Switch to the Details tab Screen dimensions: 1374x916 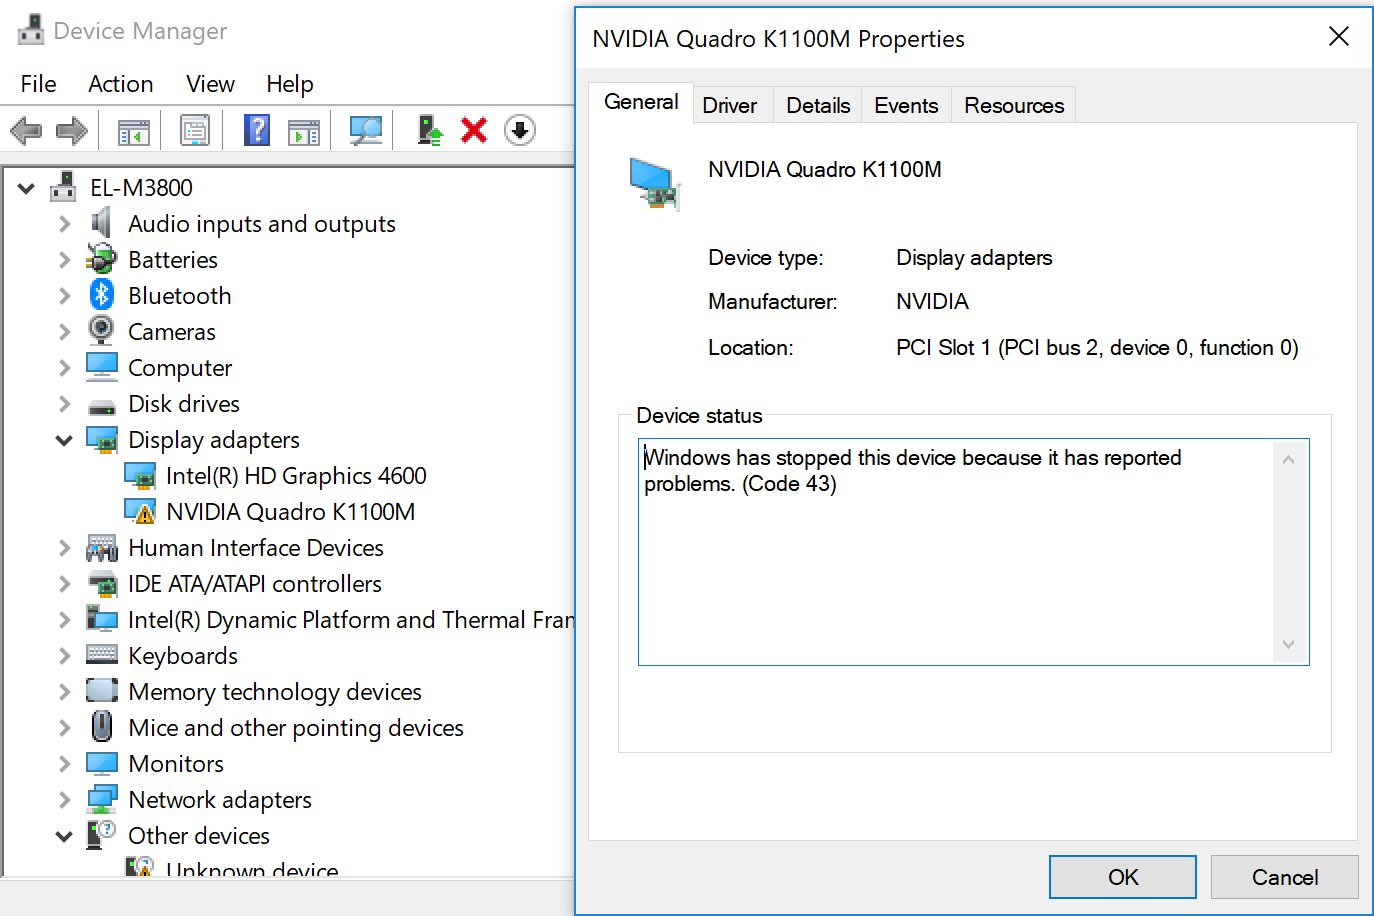coord(818,105)
